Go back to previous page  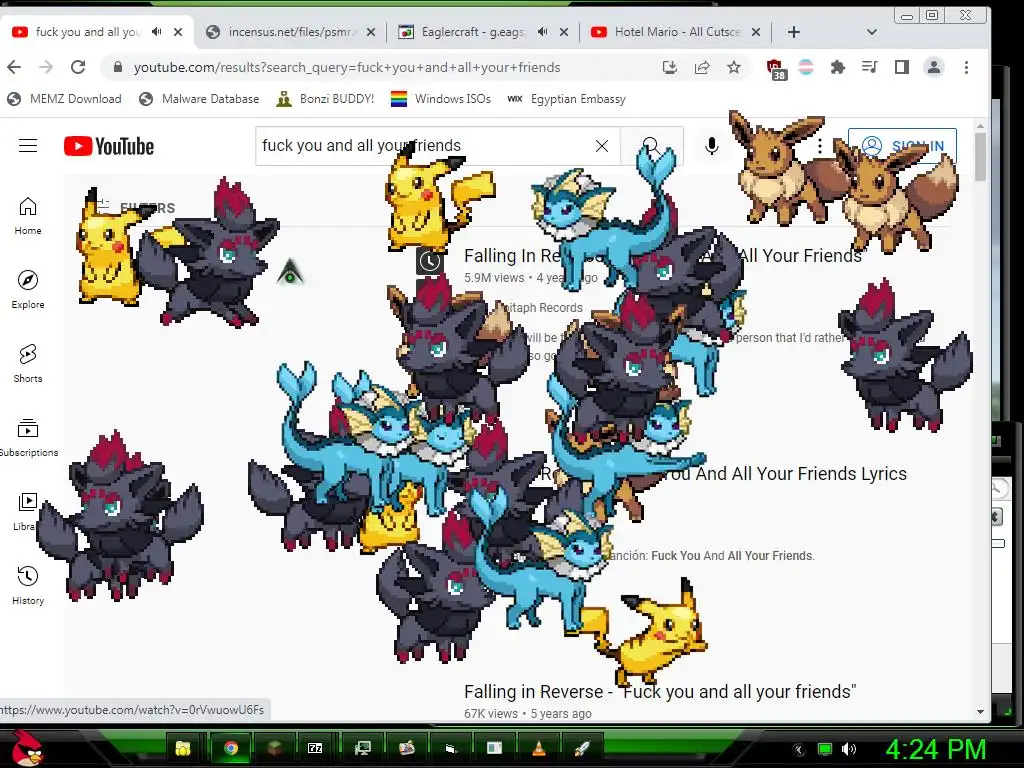pos(14,67)
